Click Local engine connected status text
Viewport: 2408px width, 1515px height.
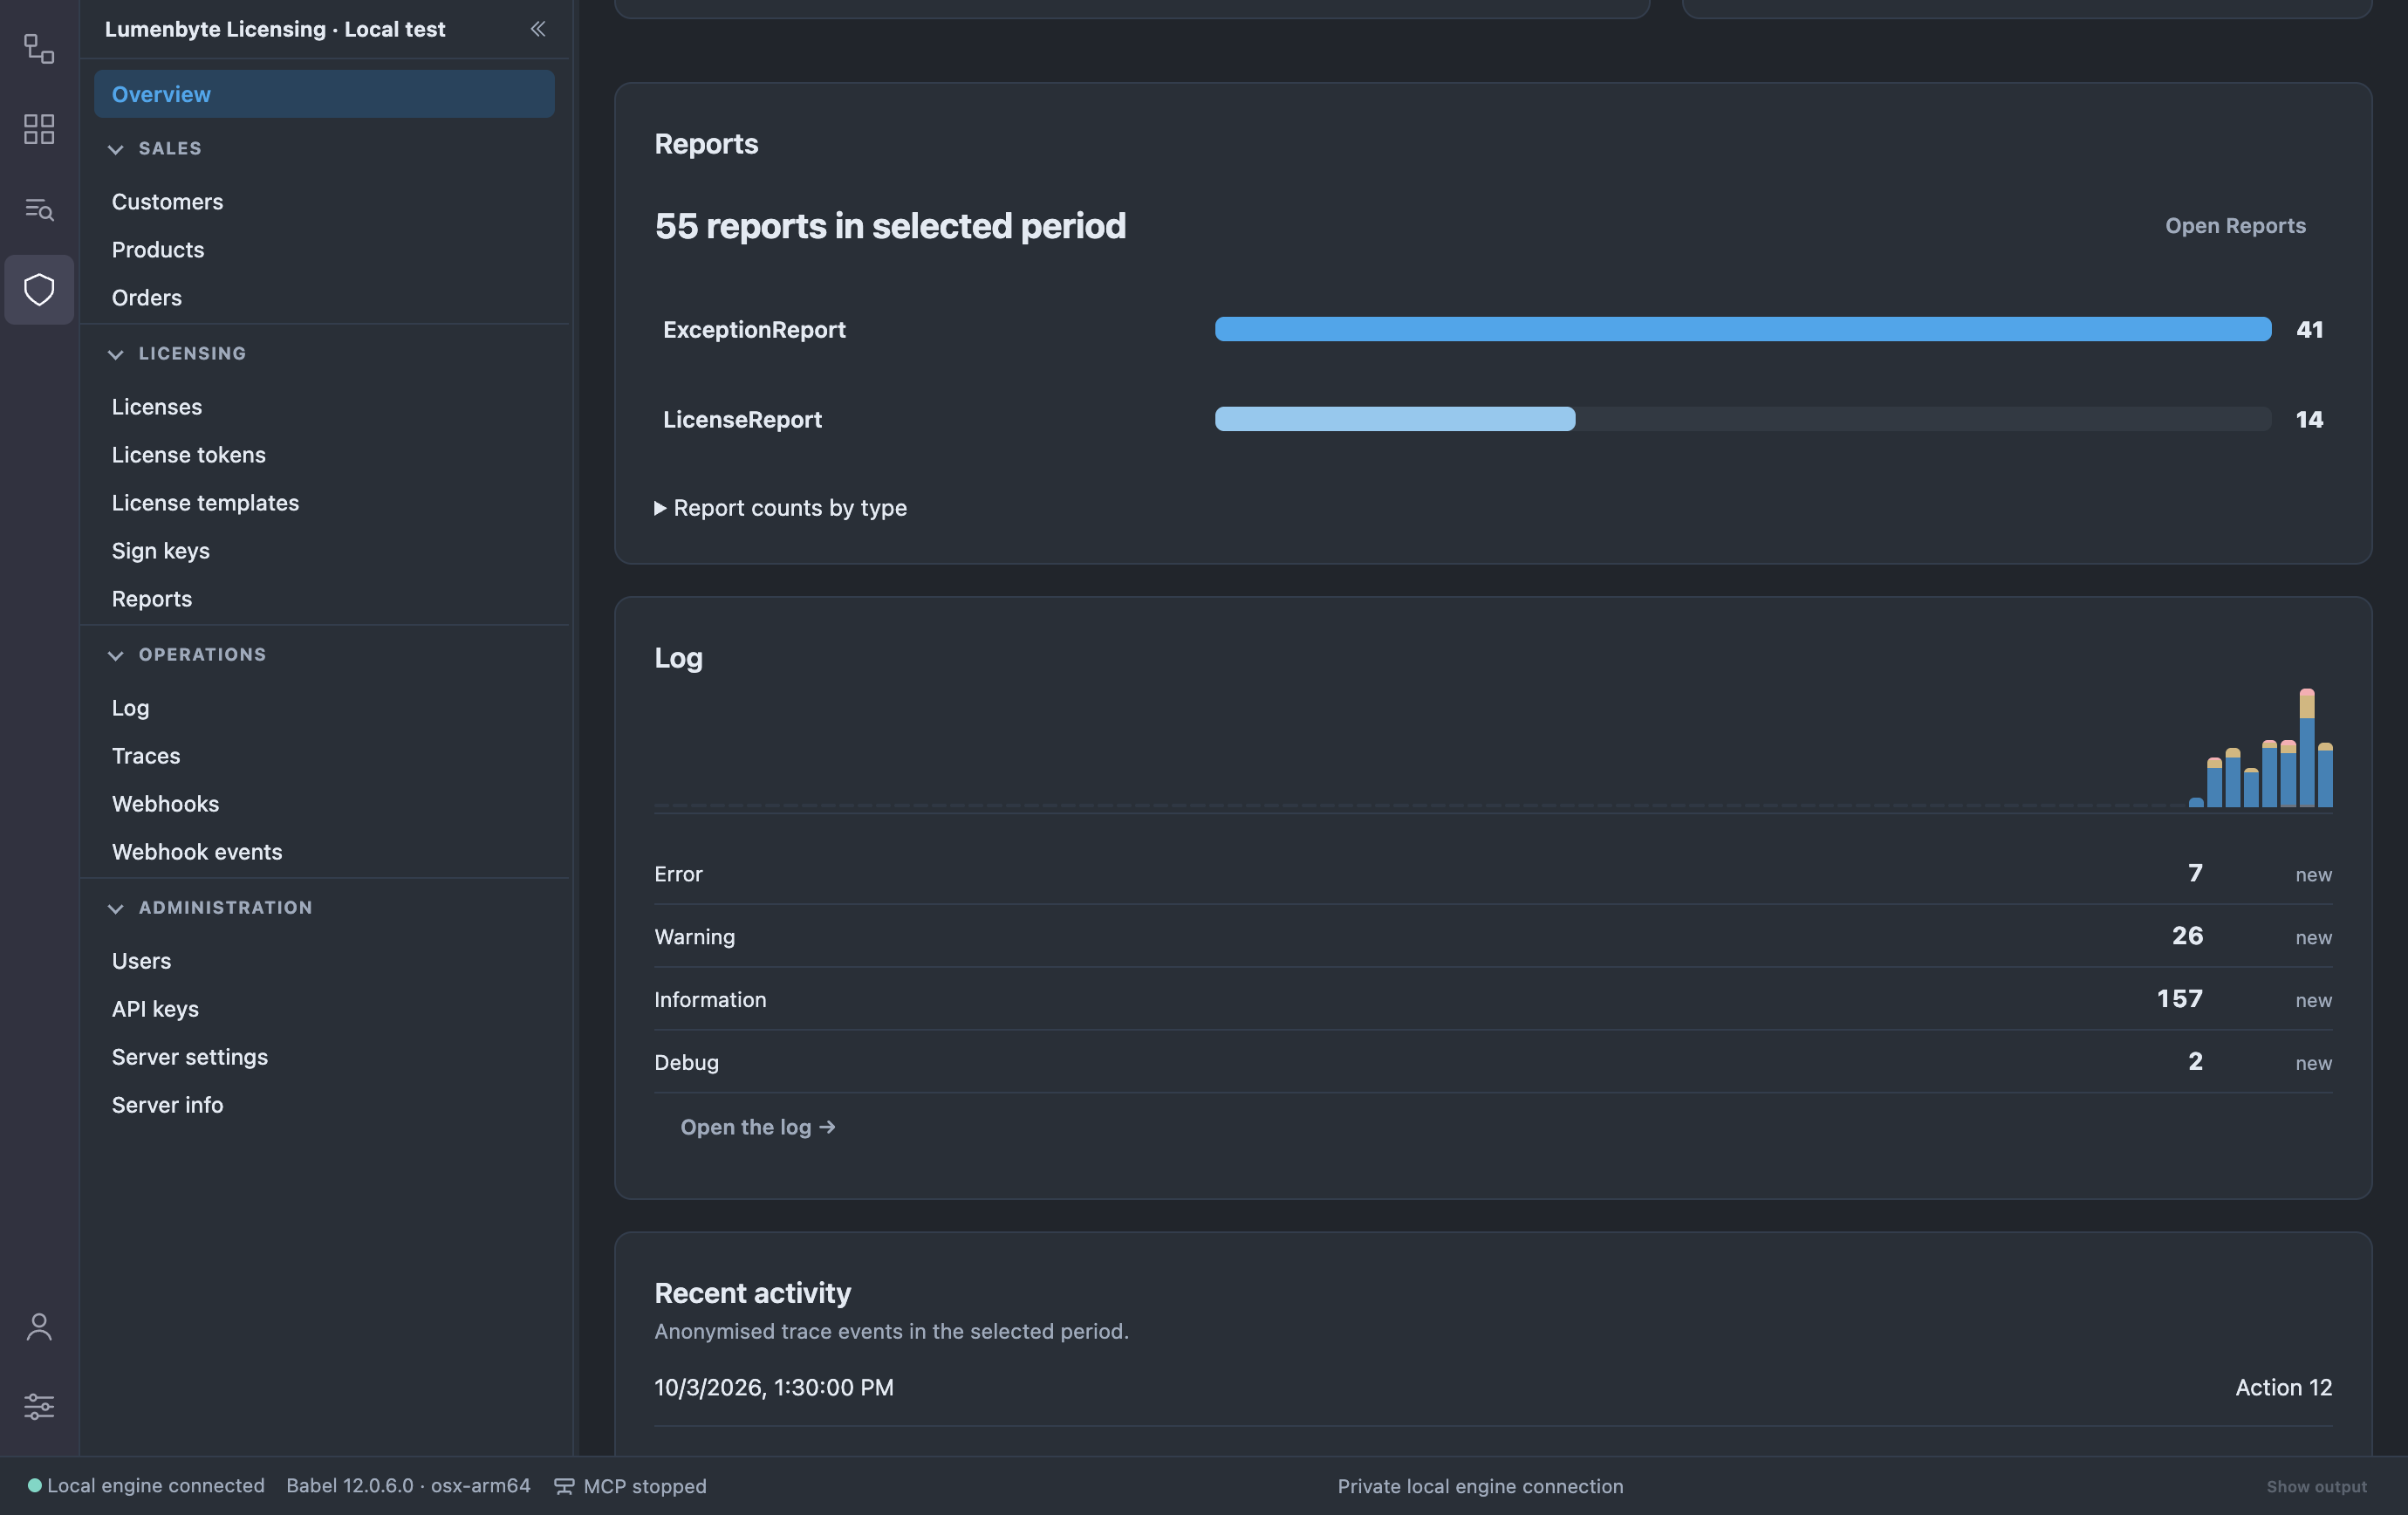click(x=156, y=1486)
